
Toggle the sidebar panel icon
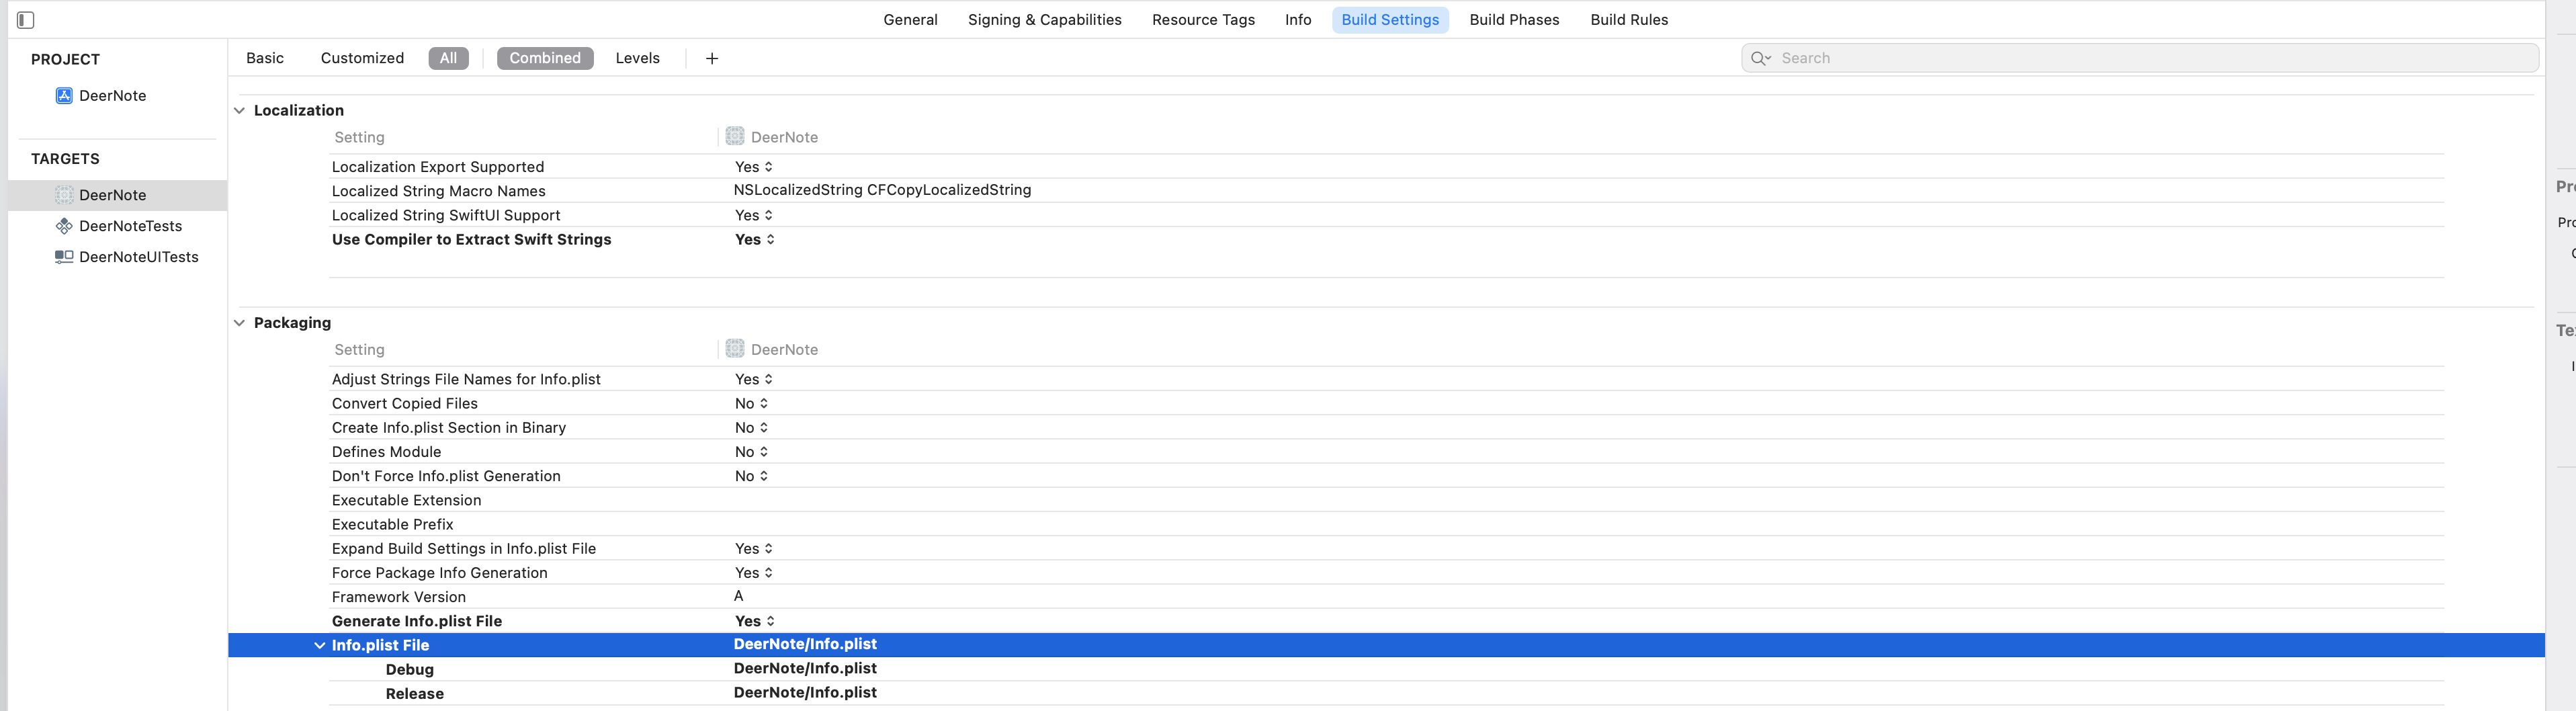[26, 20]
